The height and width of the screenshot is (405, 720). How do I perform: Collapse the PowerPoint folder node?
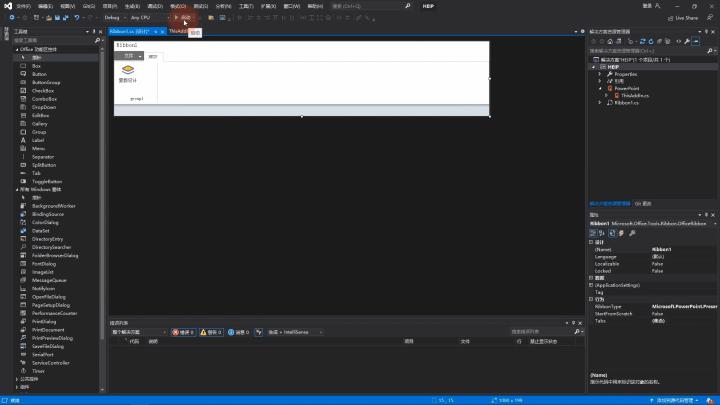pyautogui.click(x=600, y=88)
